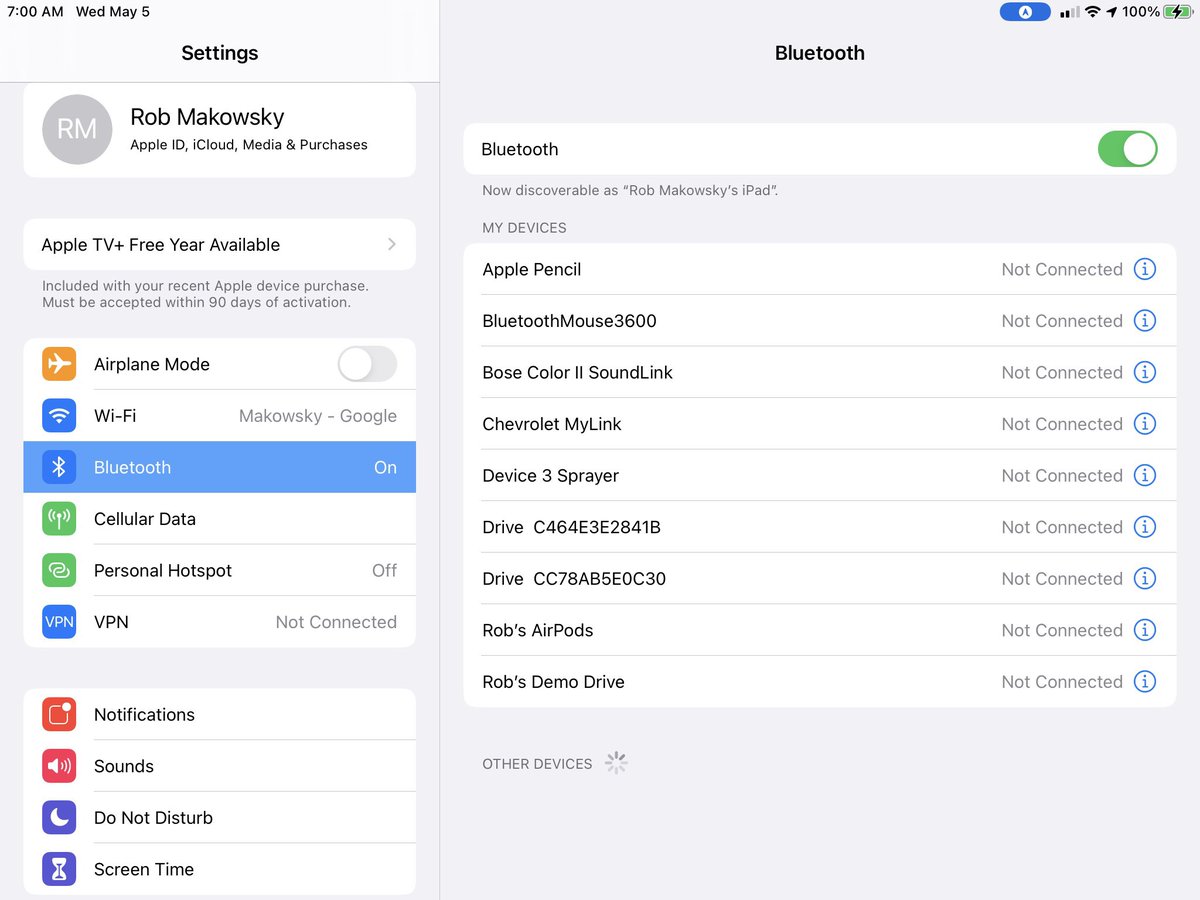Tap the 100% battery percentage text

[x=1141, y=12]
